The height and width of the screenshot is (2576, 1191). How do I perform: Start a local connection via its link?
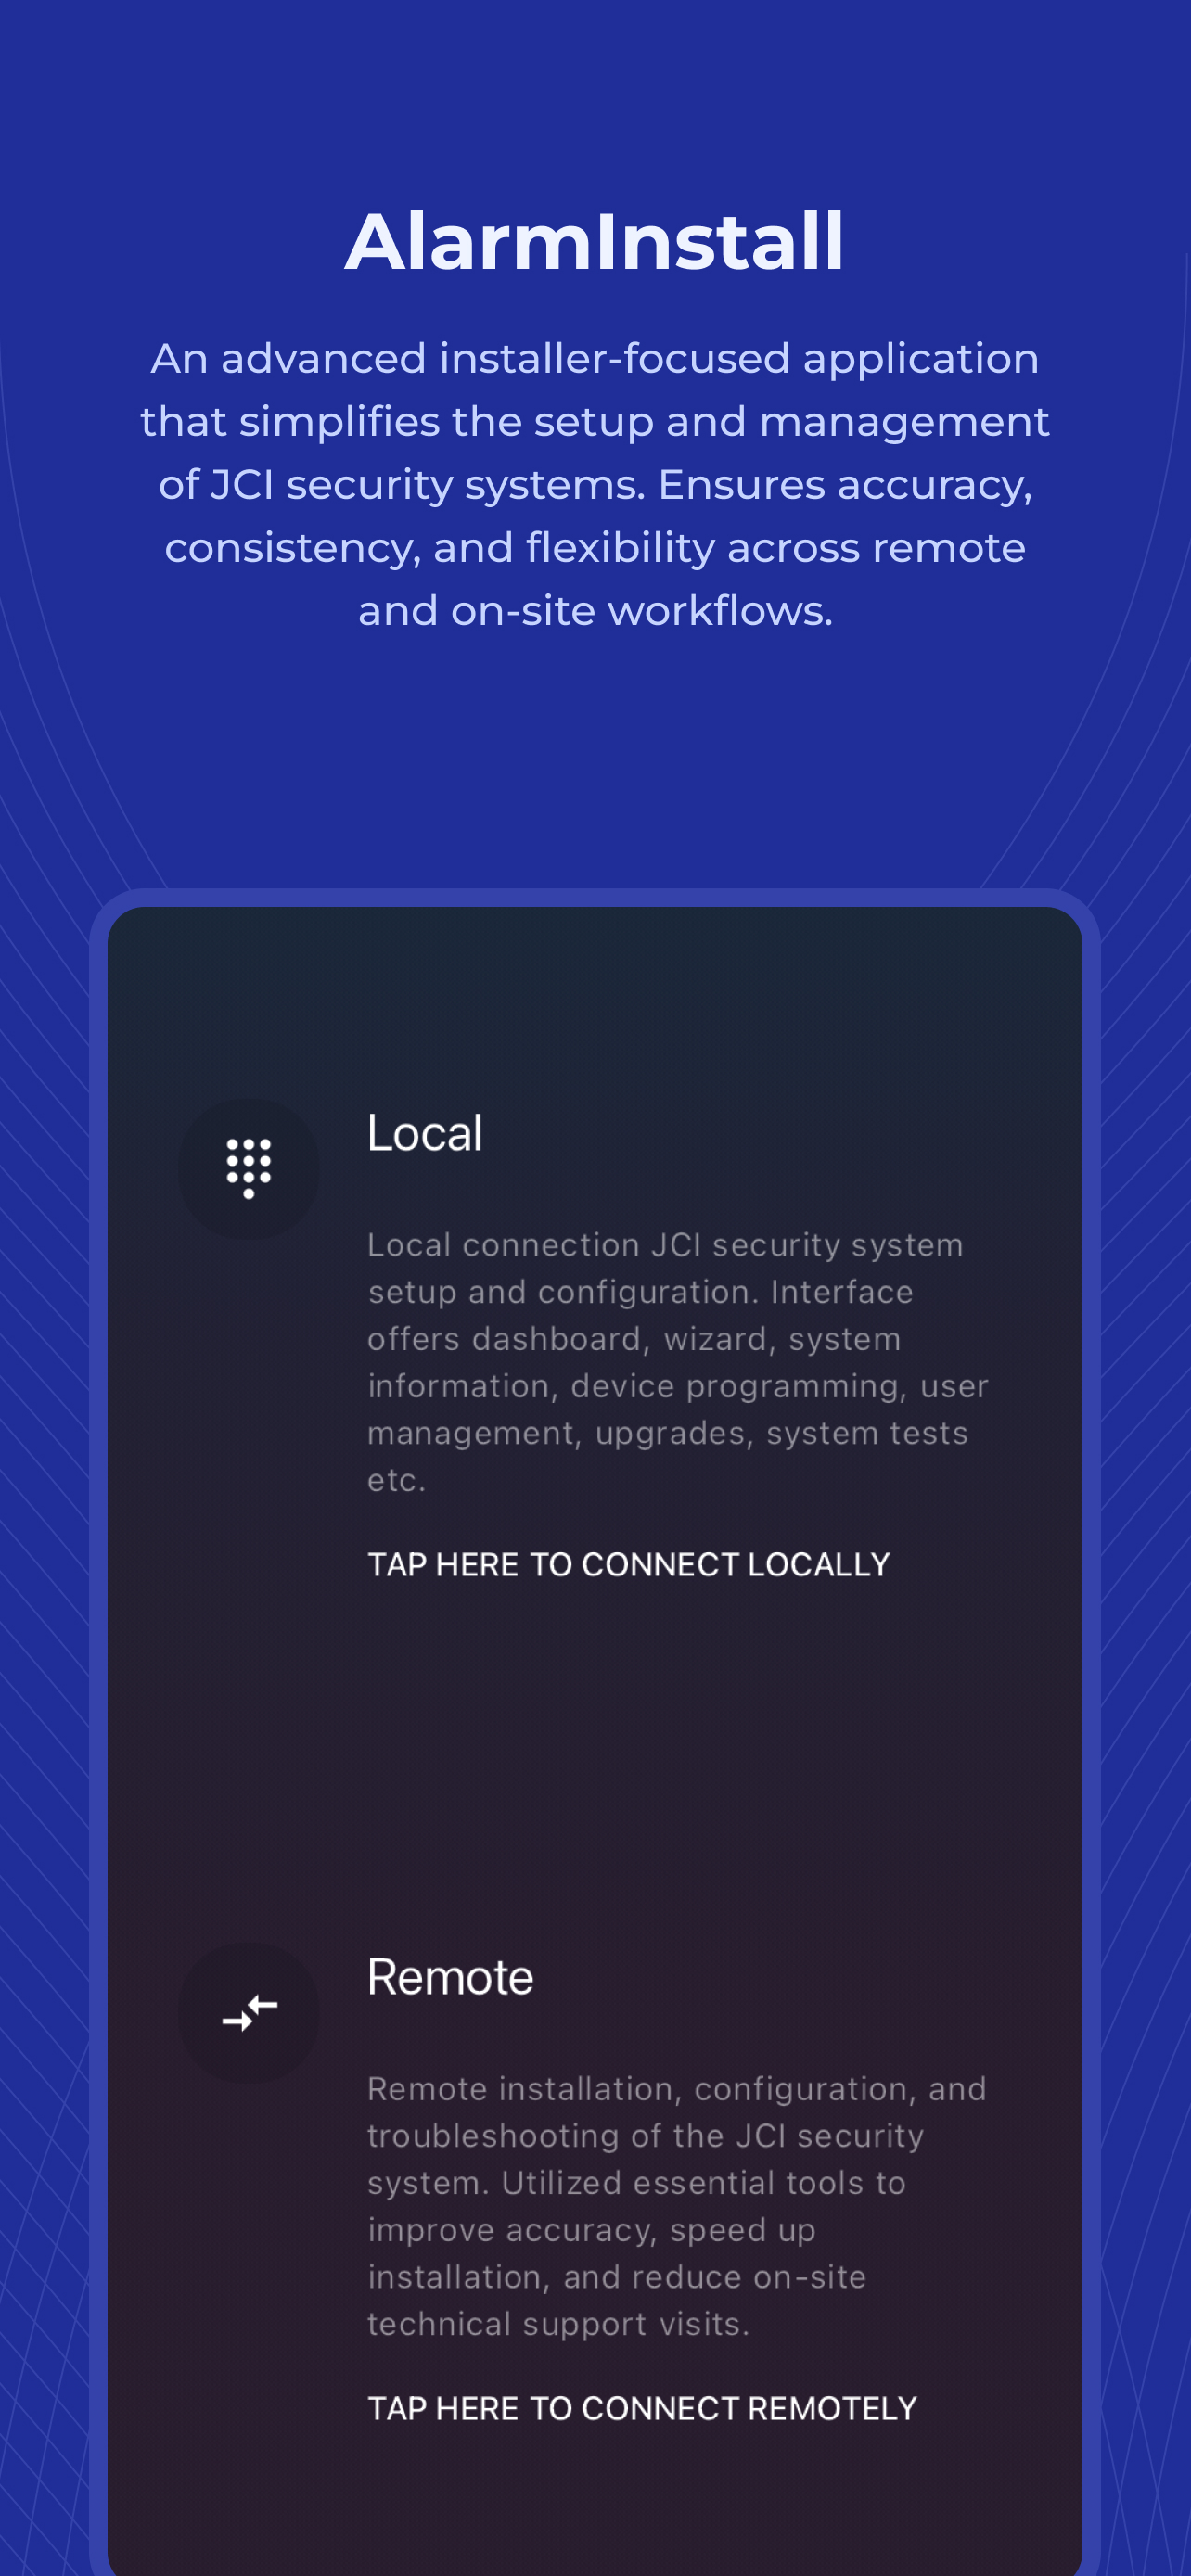pyautogui.click(x=628, y=1564)
